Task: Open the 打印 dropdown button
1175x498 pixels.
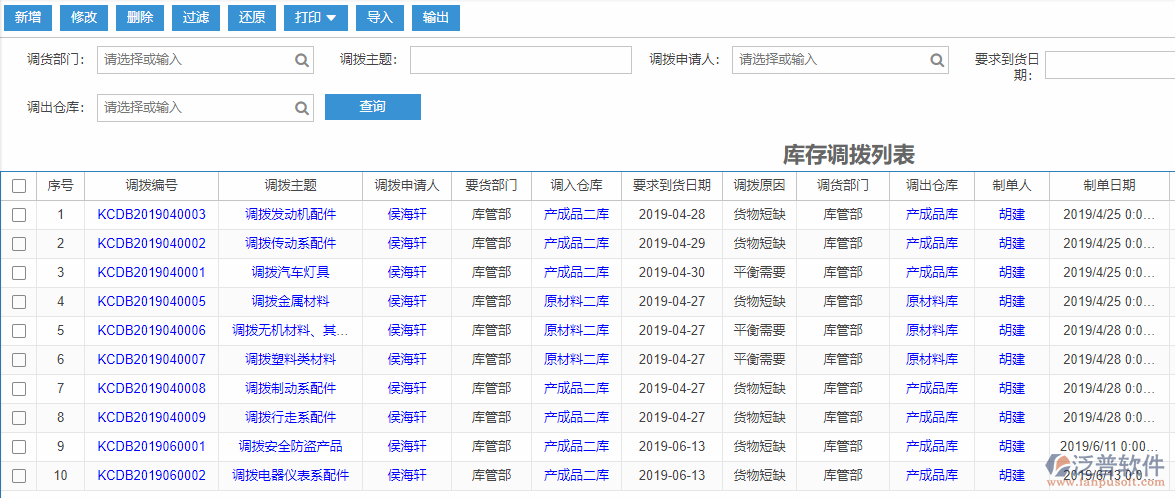Action: 316,17
